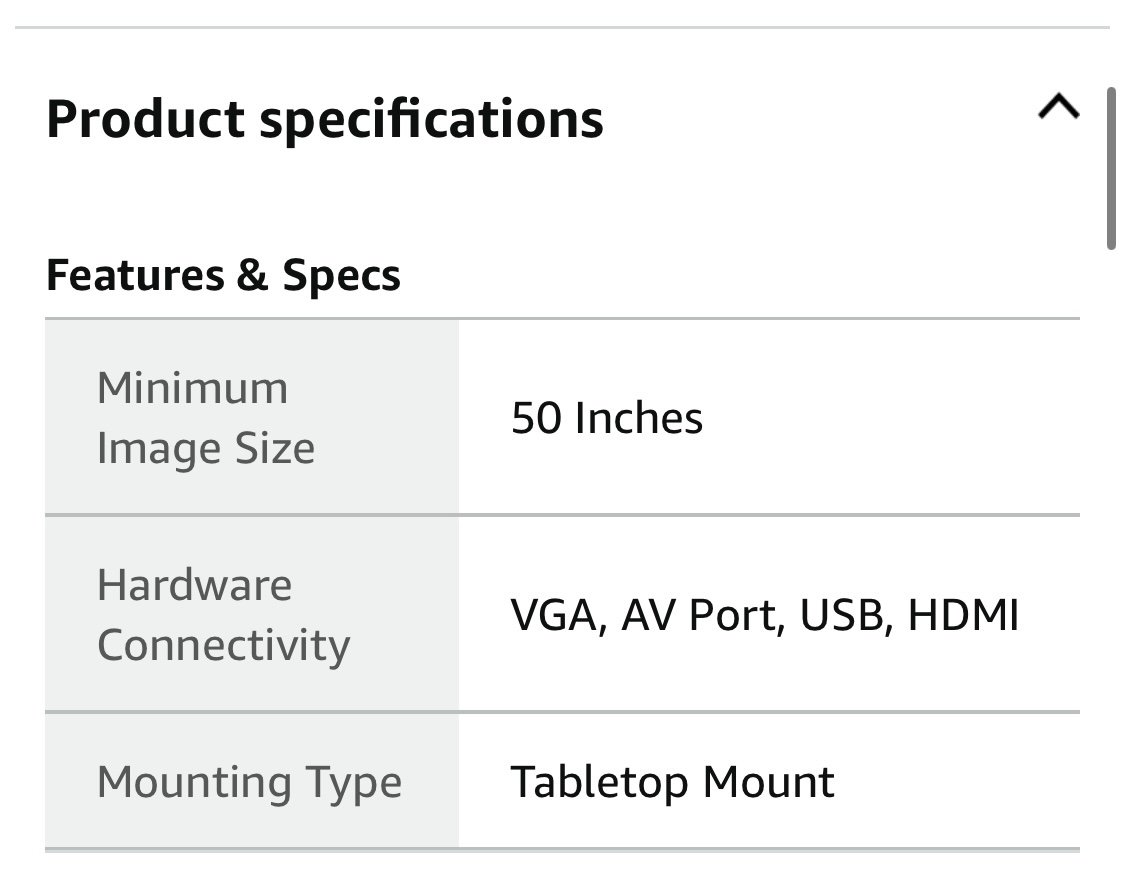Click the 50 Inches value
Screen dimensions: 1125x891
coord(606,418)
